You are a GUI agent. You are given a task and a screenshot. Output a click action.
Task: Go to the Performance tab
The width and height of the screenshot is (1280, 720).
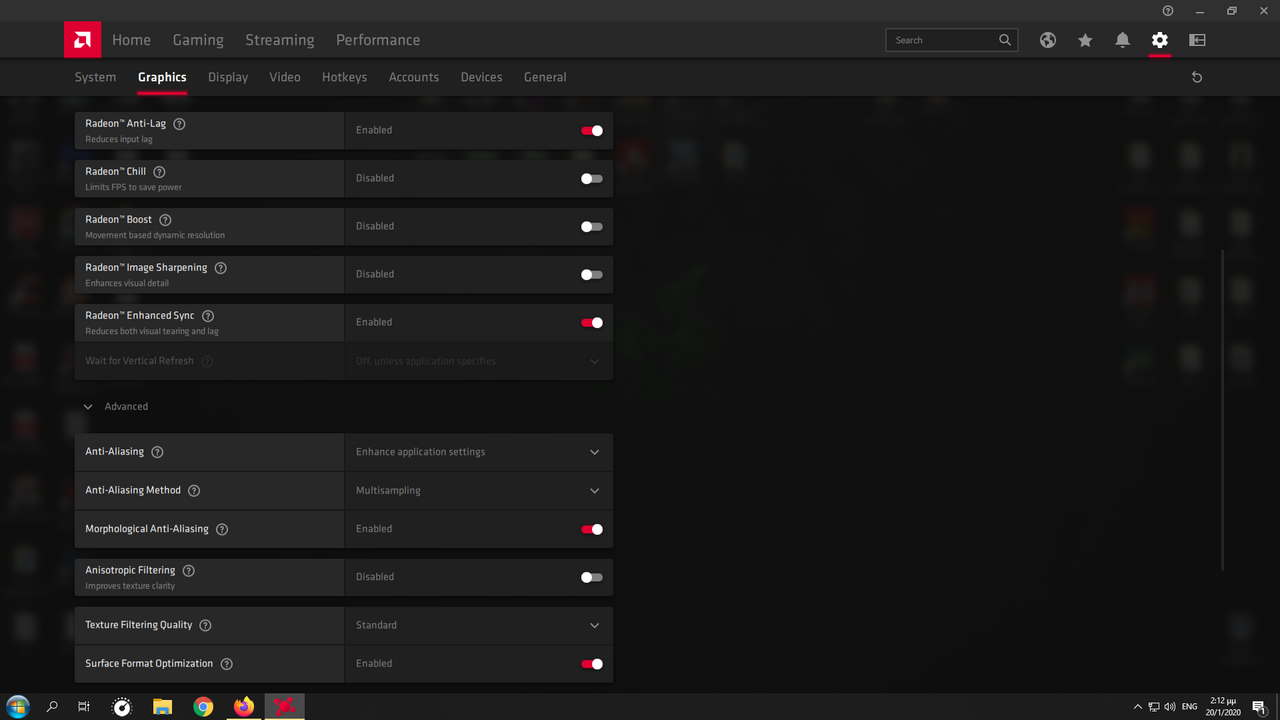(x=378, y=40)
